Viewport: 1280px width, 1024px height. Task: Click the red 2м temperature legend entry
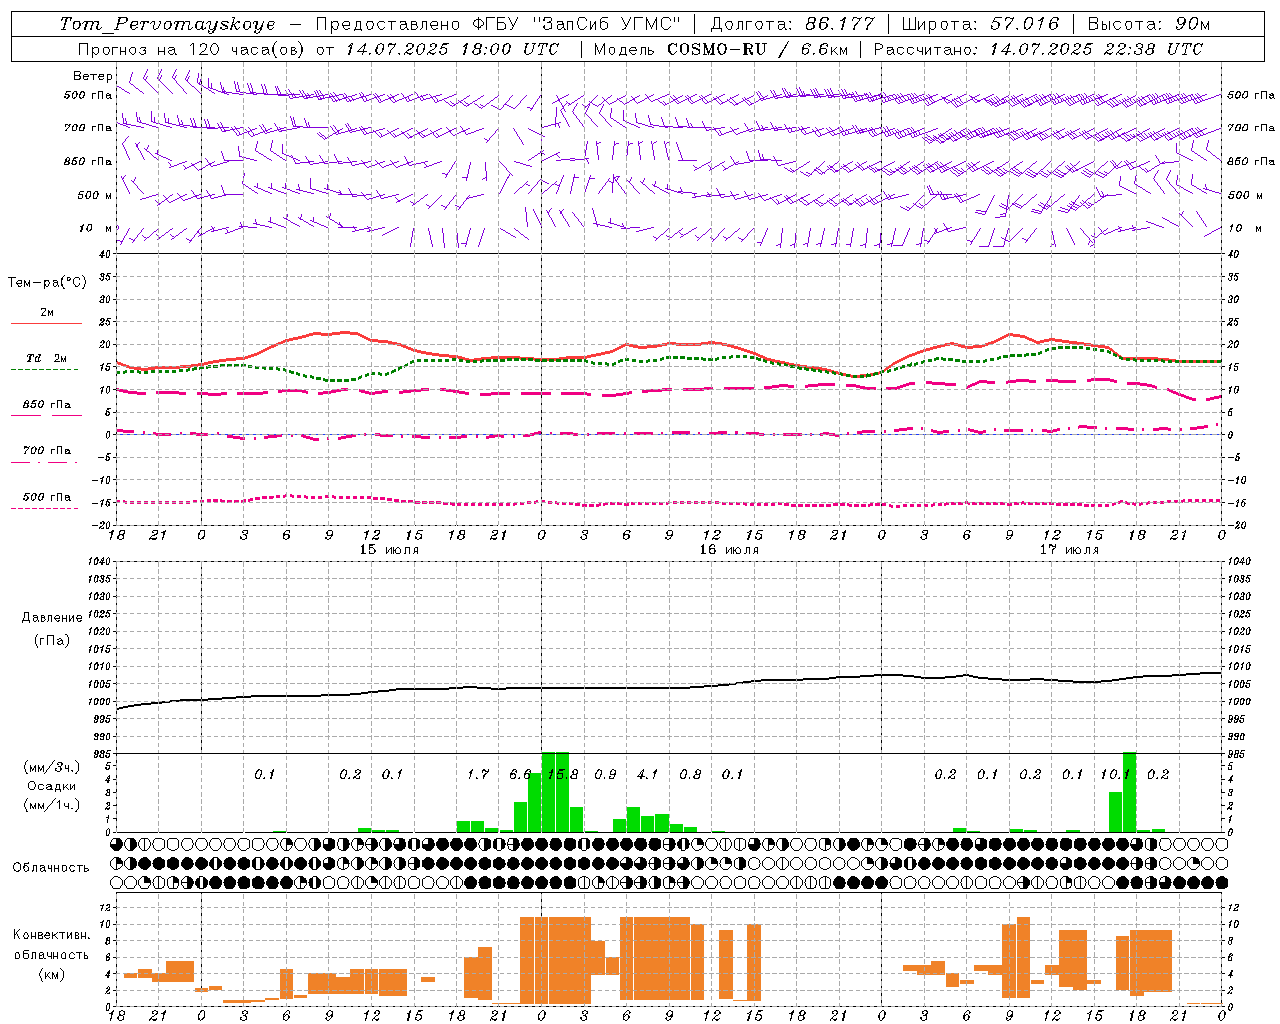tap(46, 315)
